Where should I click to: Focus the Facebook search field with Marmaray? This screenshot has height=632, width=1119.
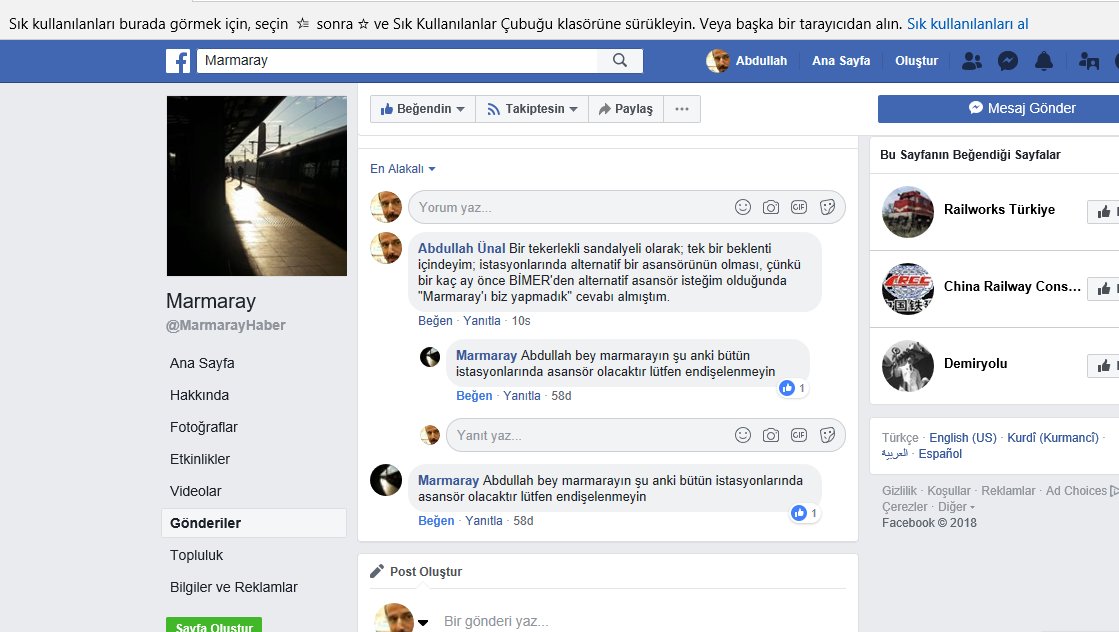coord(398,61)
